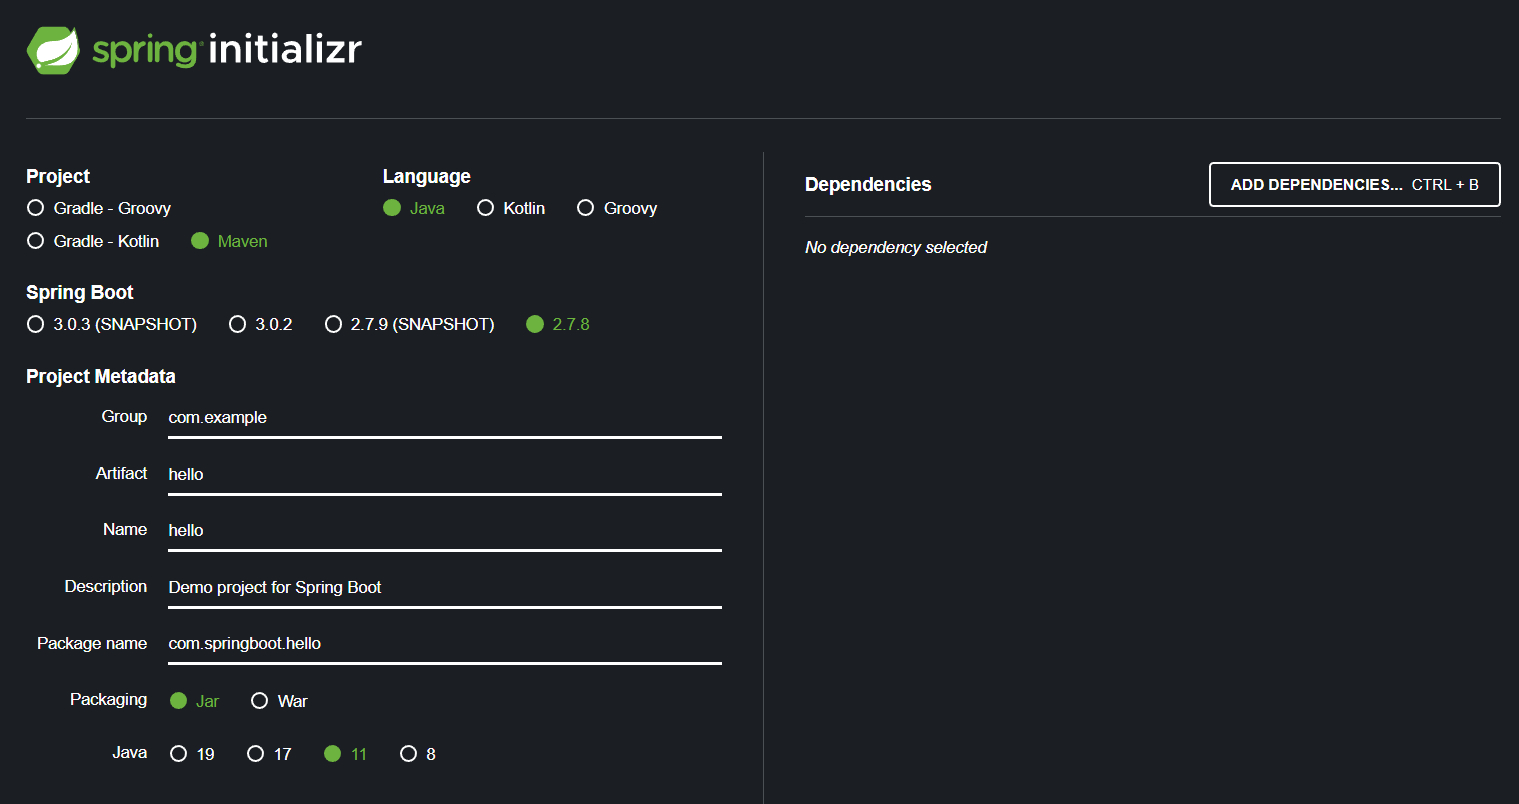Image resolution: width=1519 pixels, height=804 pixels.
Task: Select Java version 11
Action: [346, 754]
